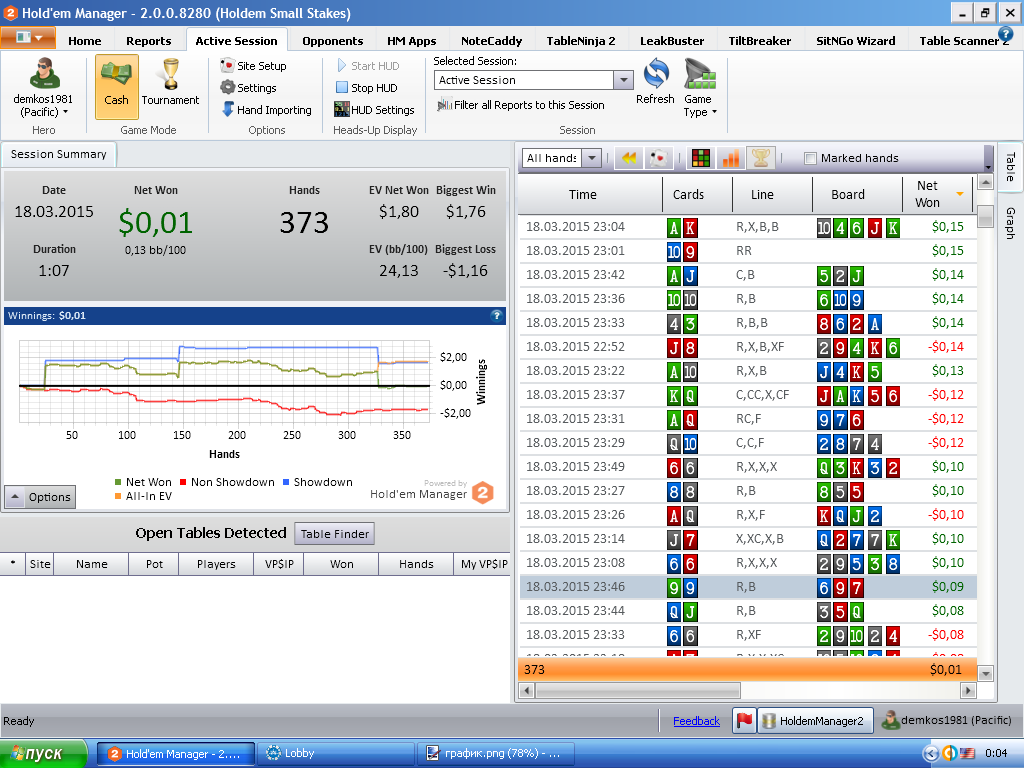Open Hand Importing
Image resolution: width=1024 pixels, height=768 pixels.
(x=266, y=110)
